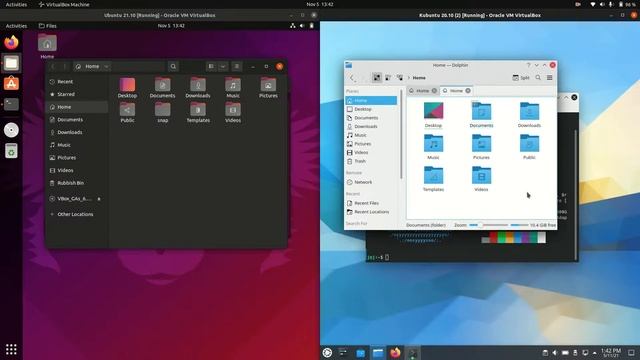Select Trash in Dolphin Places panel
640x360 pixels.
[371, 161]
